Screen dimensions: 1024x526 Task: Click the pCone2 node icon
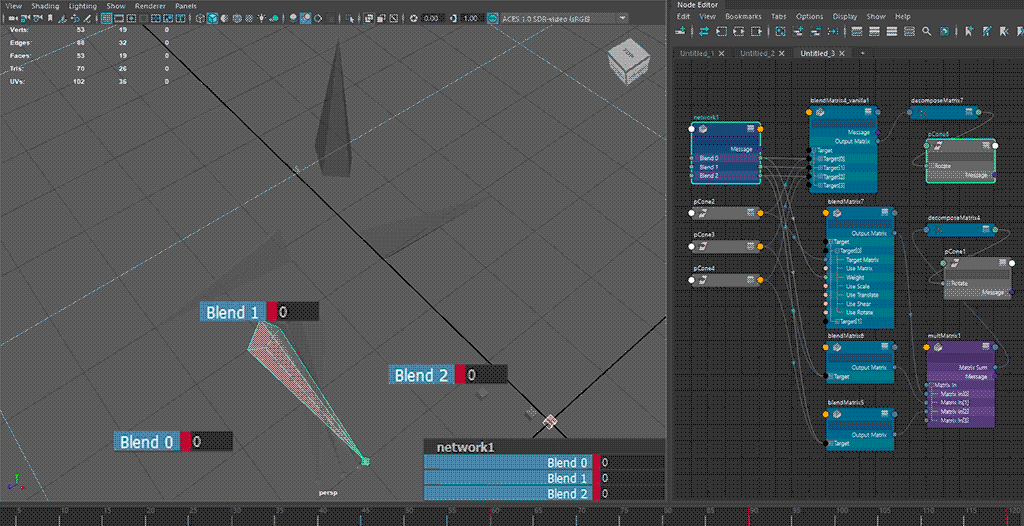point(704,213)
